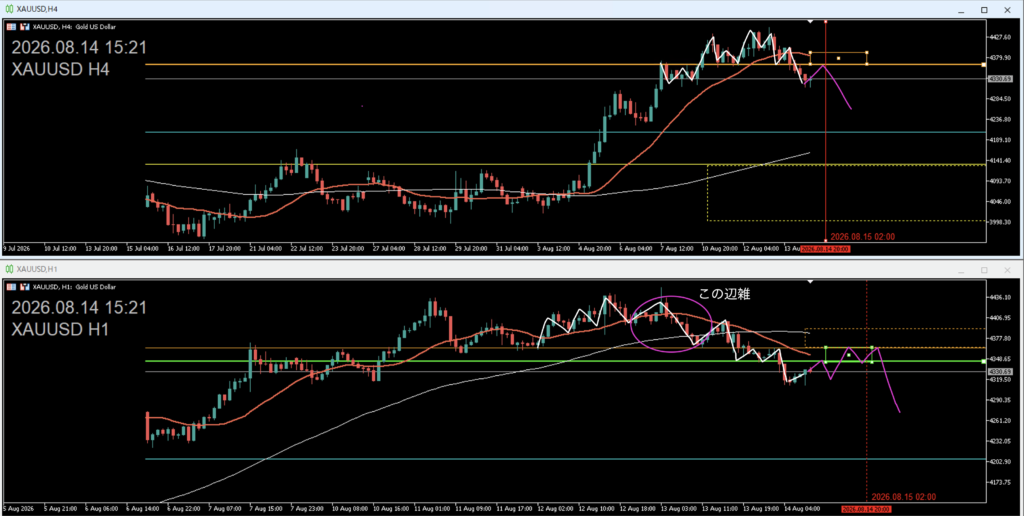Click the 4406.95 price scale label
1024x516 pixels.
coord(1000,317)
